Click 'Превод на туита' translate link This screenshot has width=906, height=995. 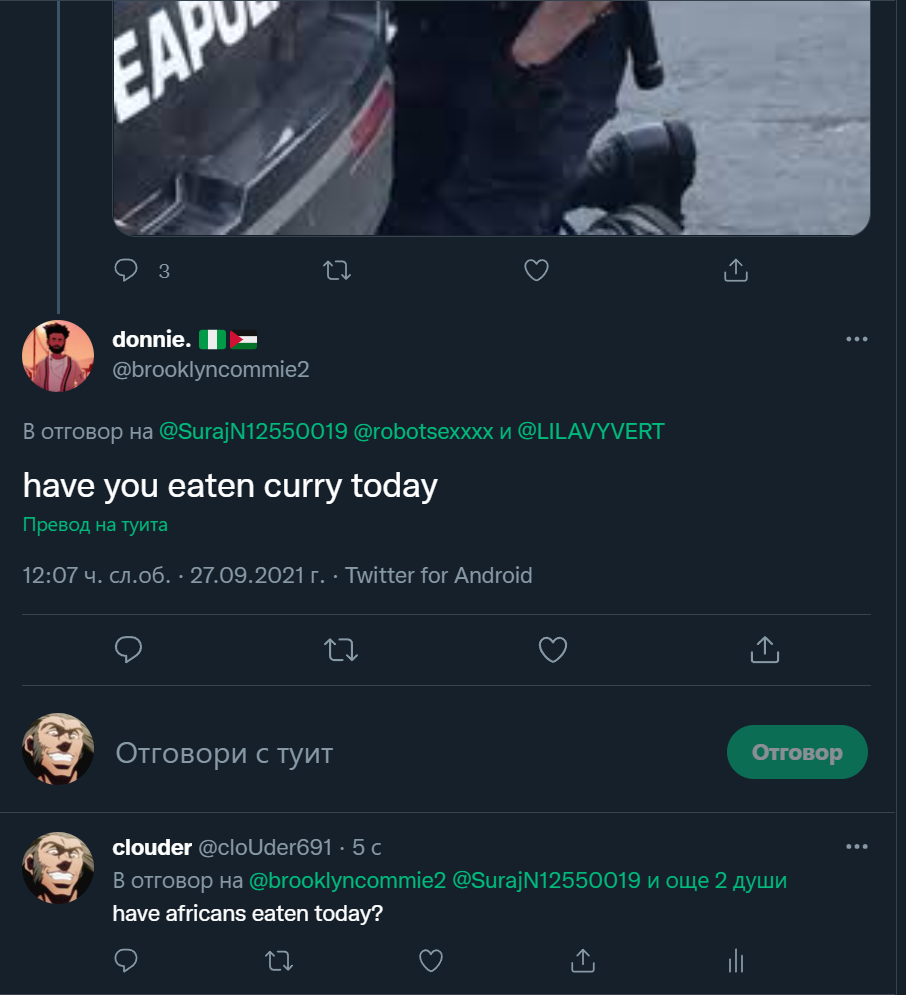95,525
